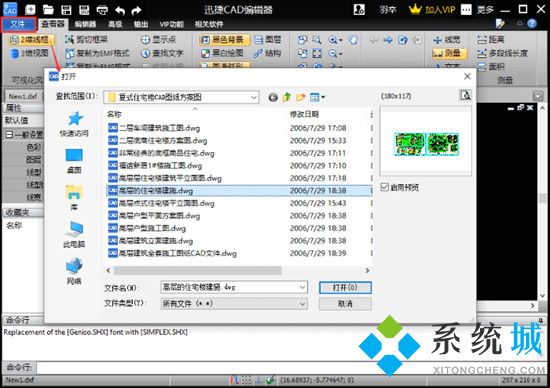Open the zoom-in magnifier dropdown arrow
550x388 pixels.
point(340,40)
